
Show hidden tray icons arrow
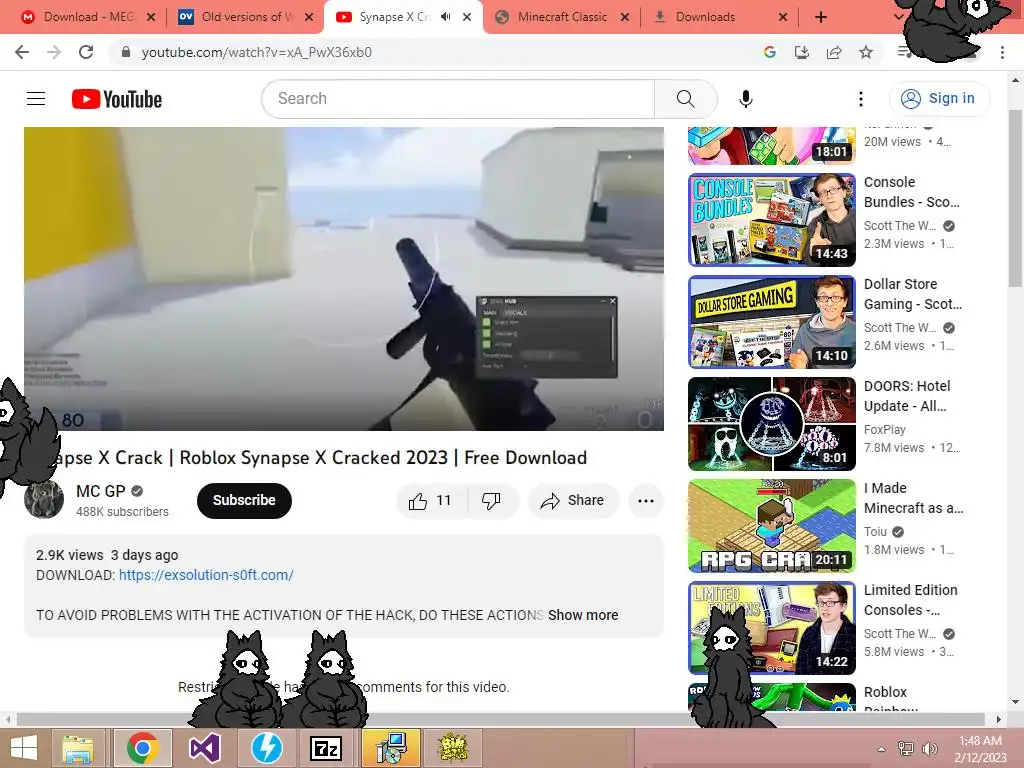click(881, 748)
